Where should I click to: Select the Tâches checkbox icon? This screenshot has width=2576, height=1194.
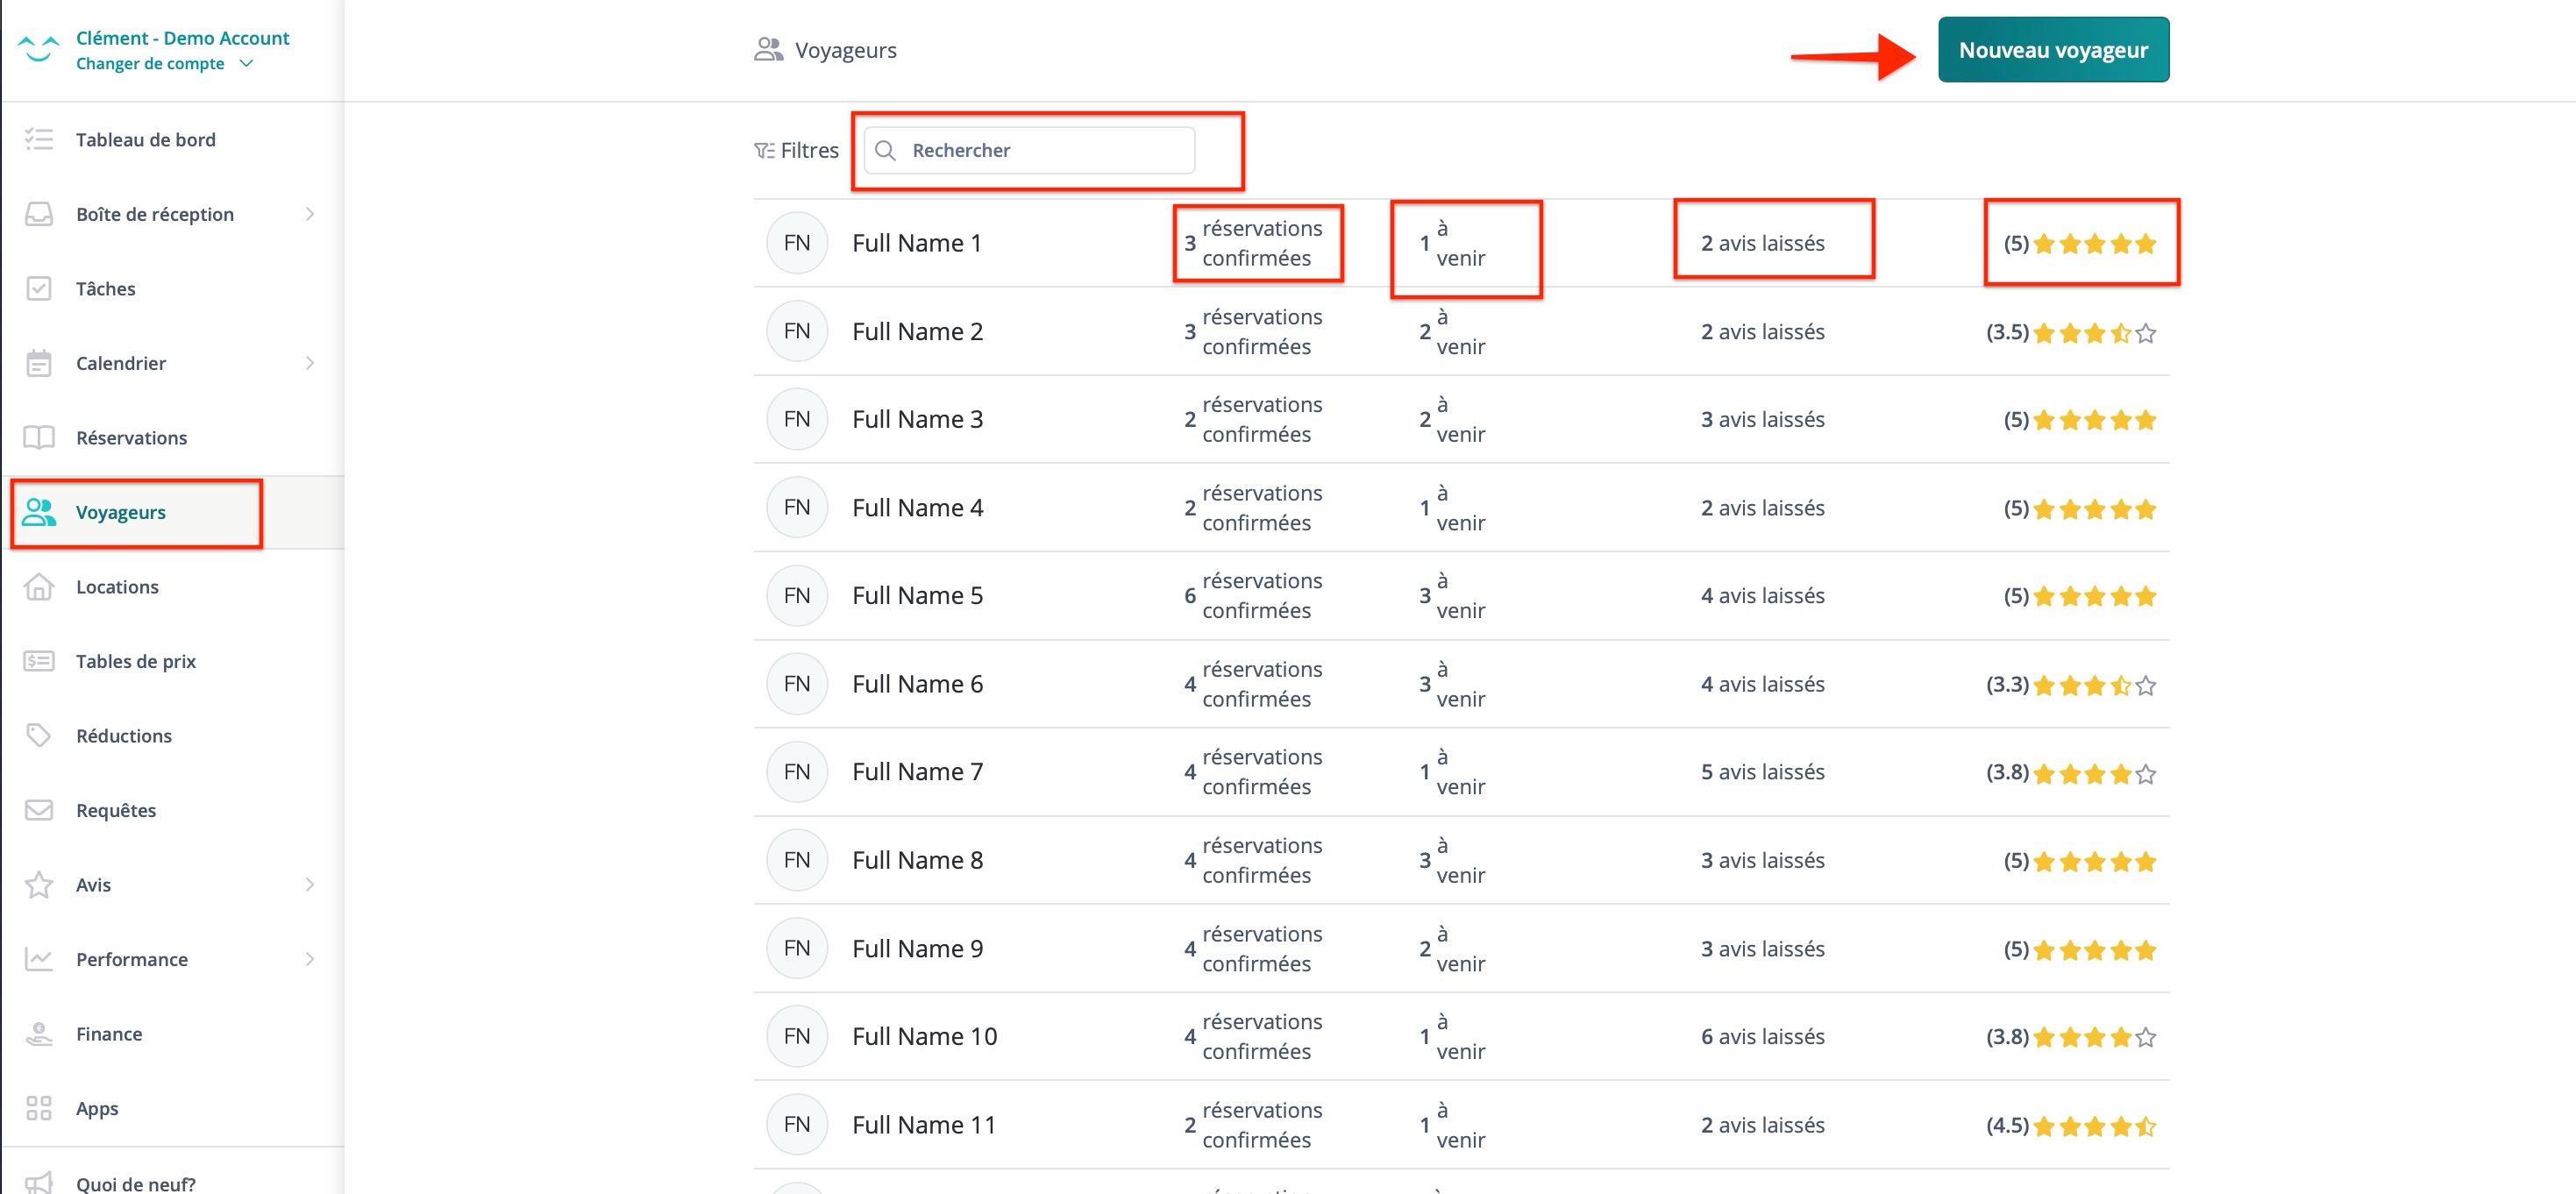coord(38,288)
